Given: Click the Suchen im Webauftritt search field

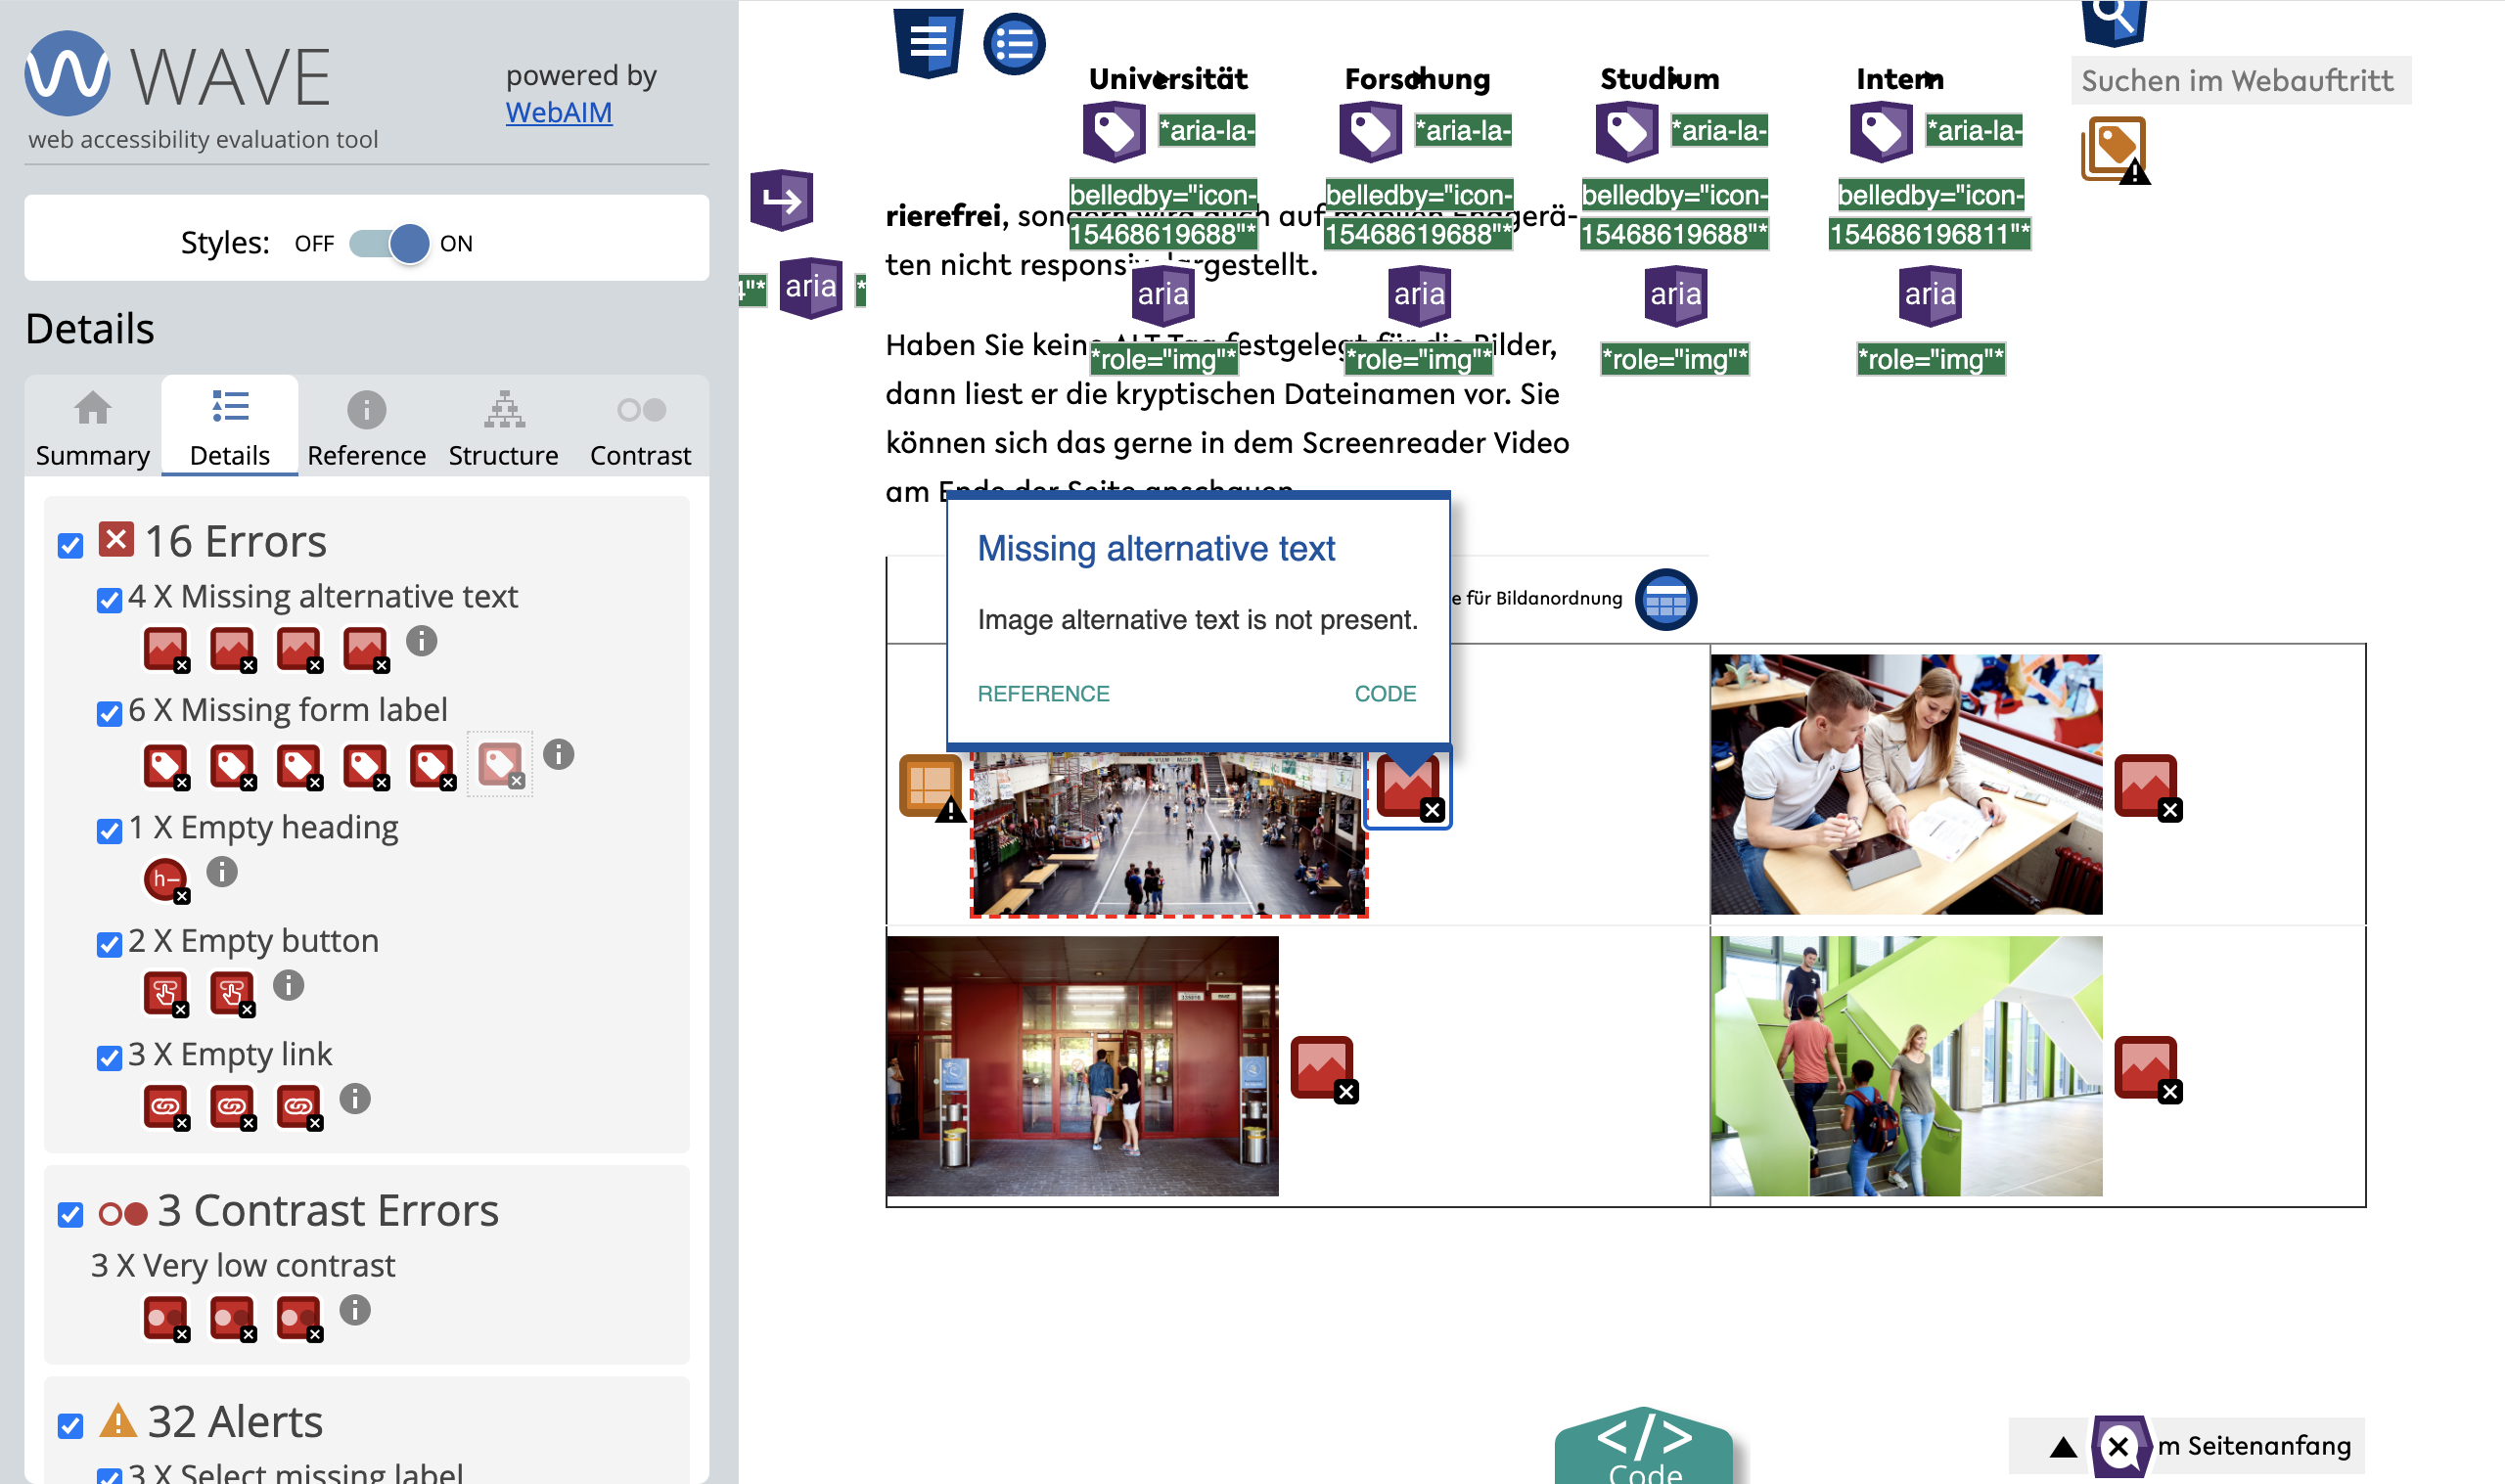Looking at the screenshot, I should [x=2238, y=81].
